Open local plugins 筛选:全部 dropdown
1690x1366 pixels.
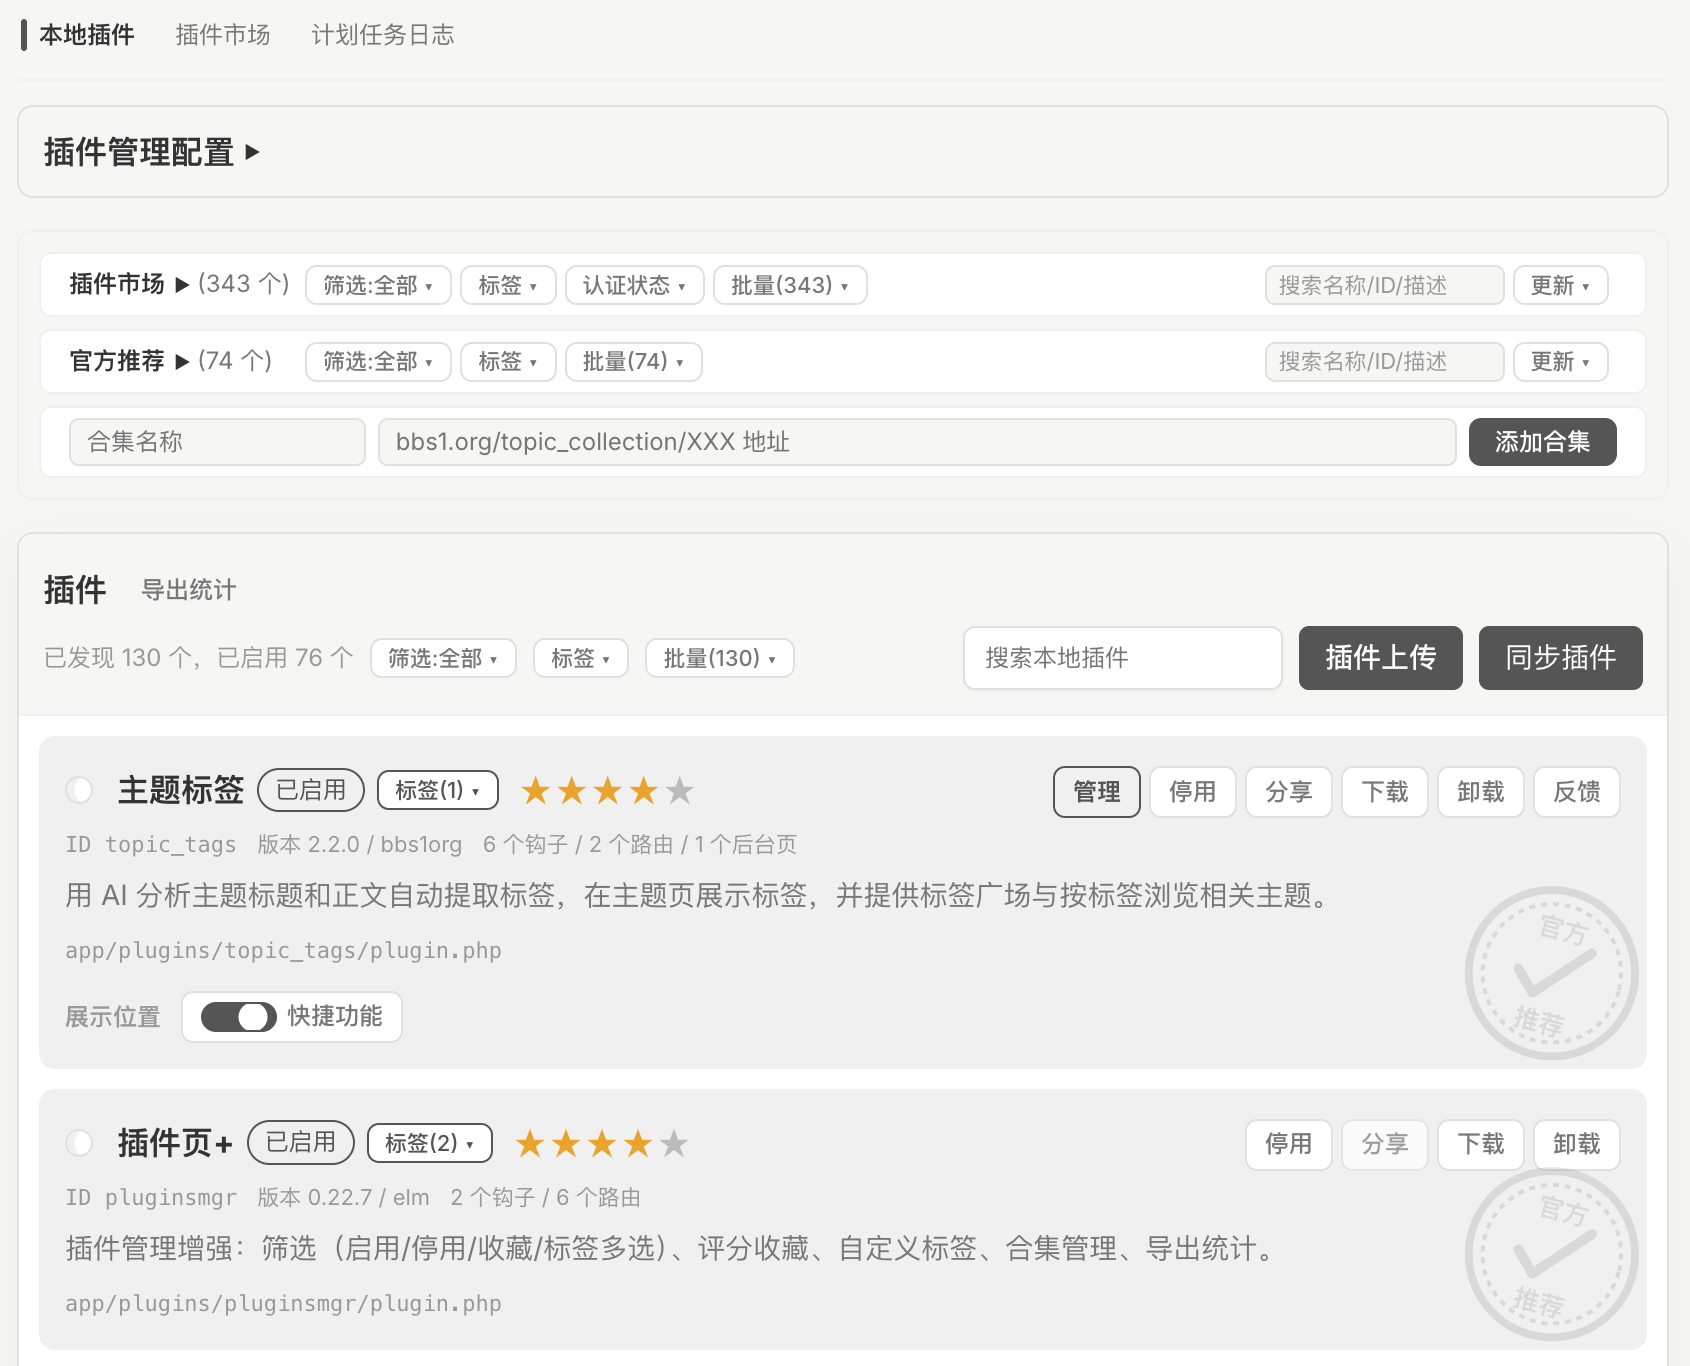(x=443, y=658)
